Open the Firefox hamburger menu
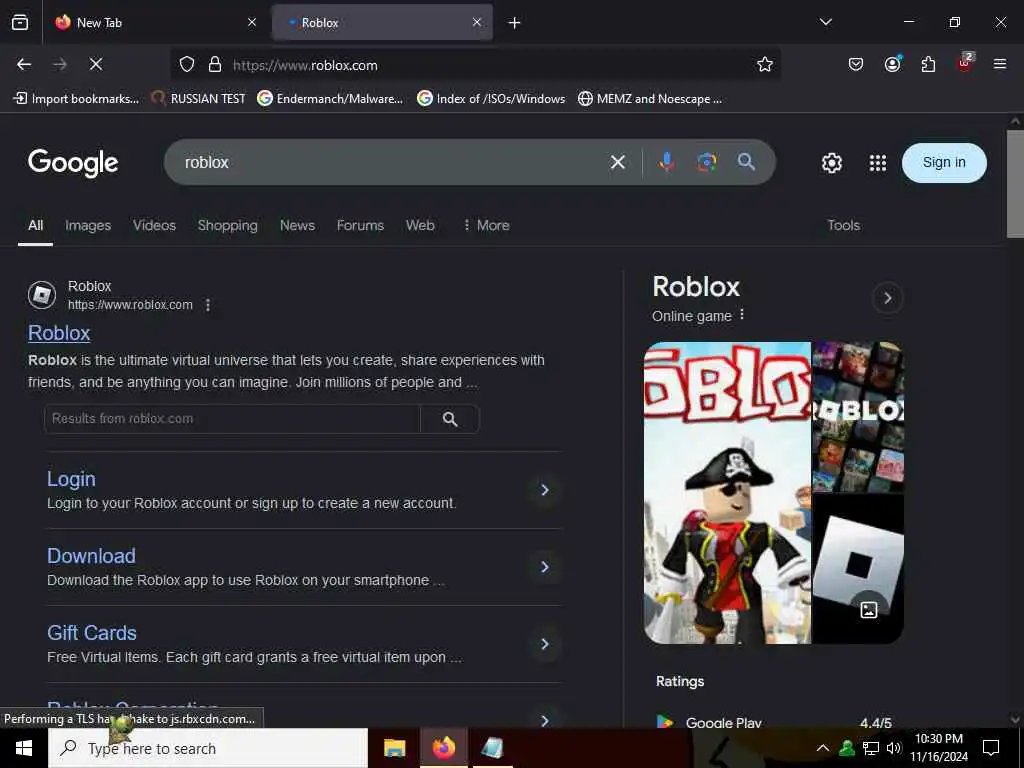 pyautogui.click(x=1000, y=64)
